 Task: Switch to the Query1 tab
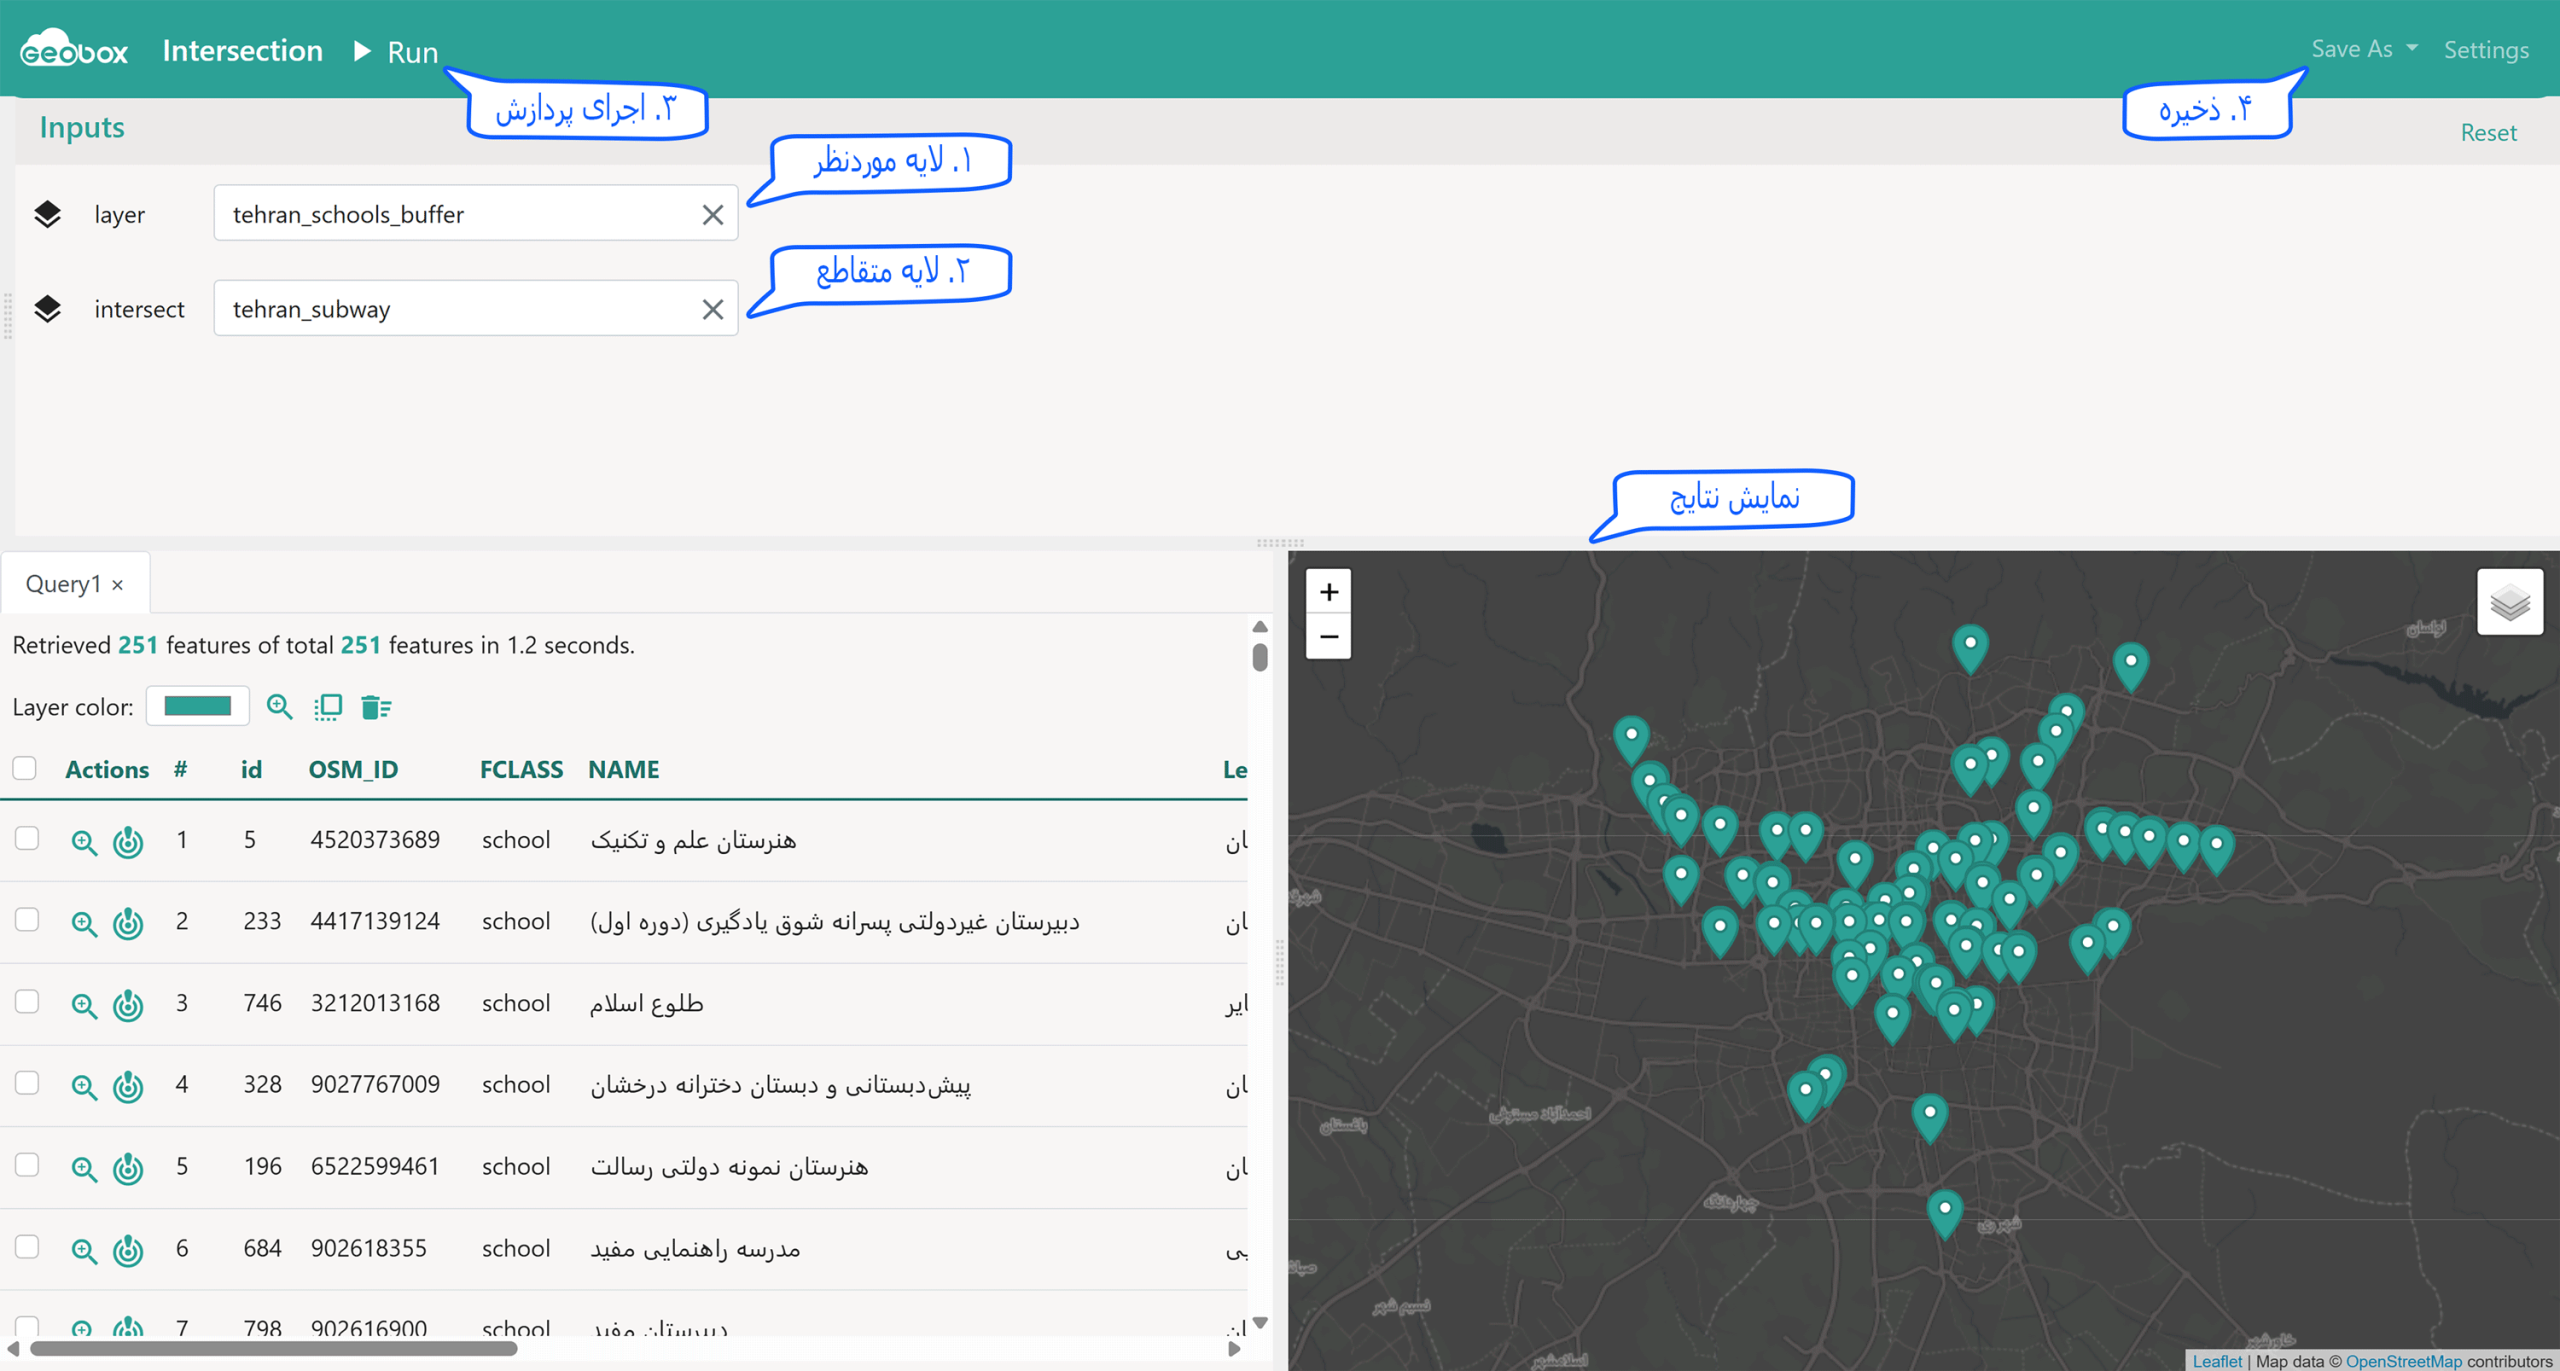click(63, 583)
